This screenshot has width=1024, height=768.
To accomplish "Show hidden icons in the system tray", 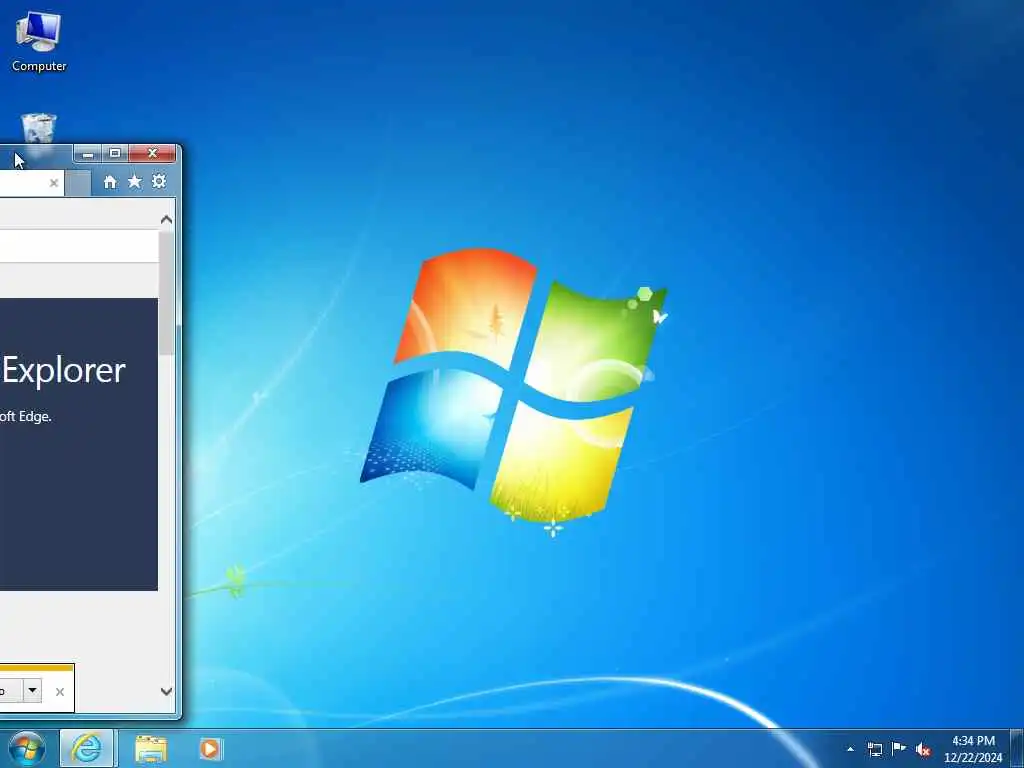I will (850, 749).
